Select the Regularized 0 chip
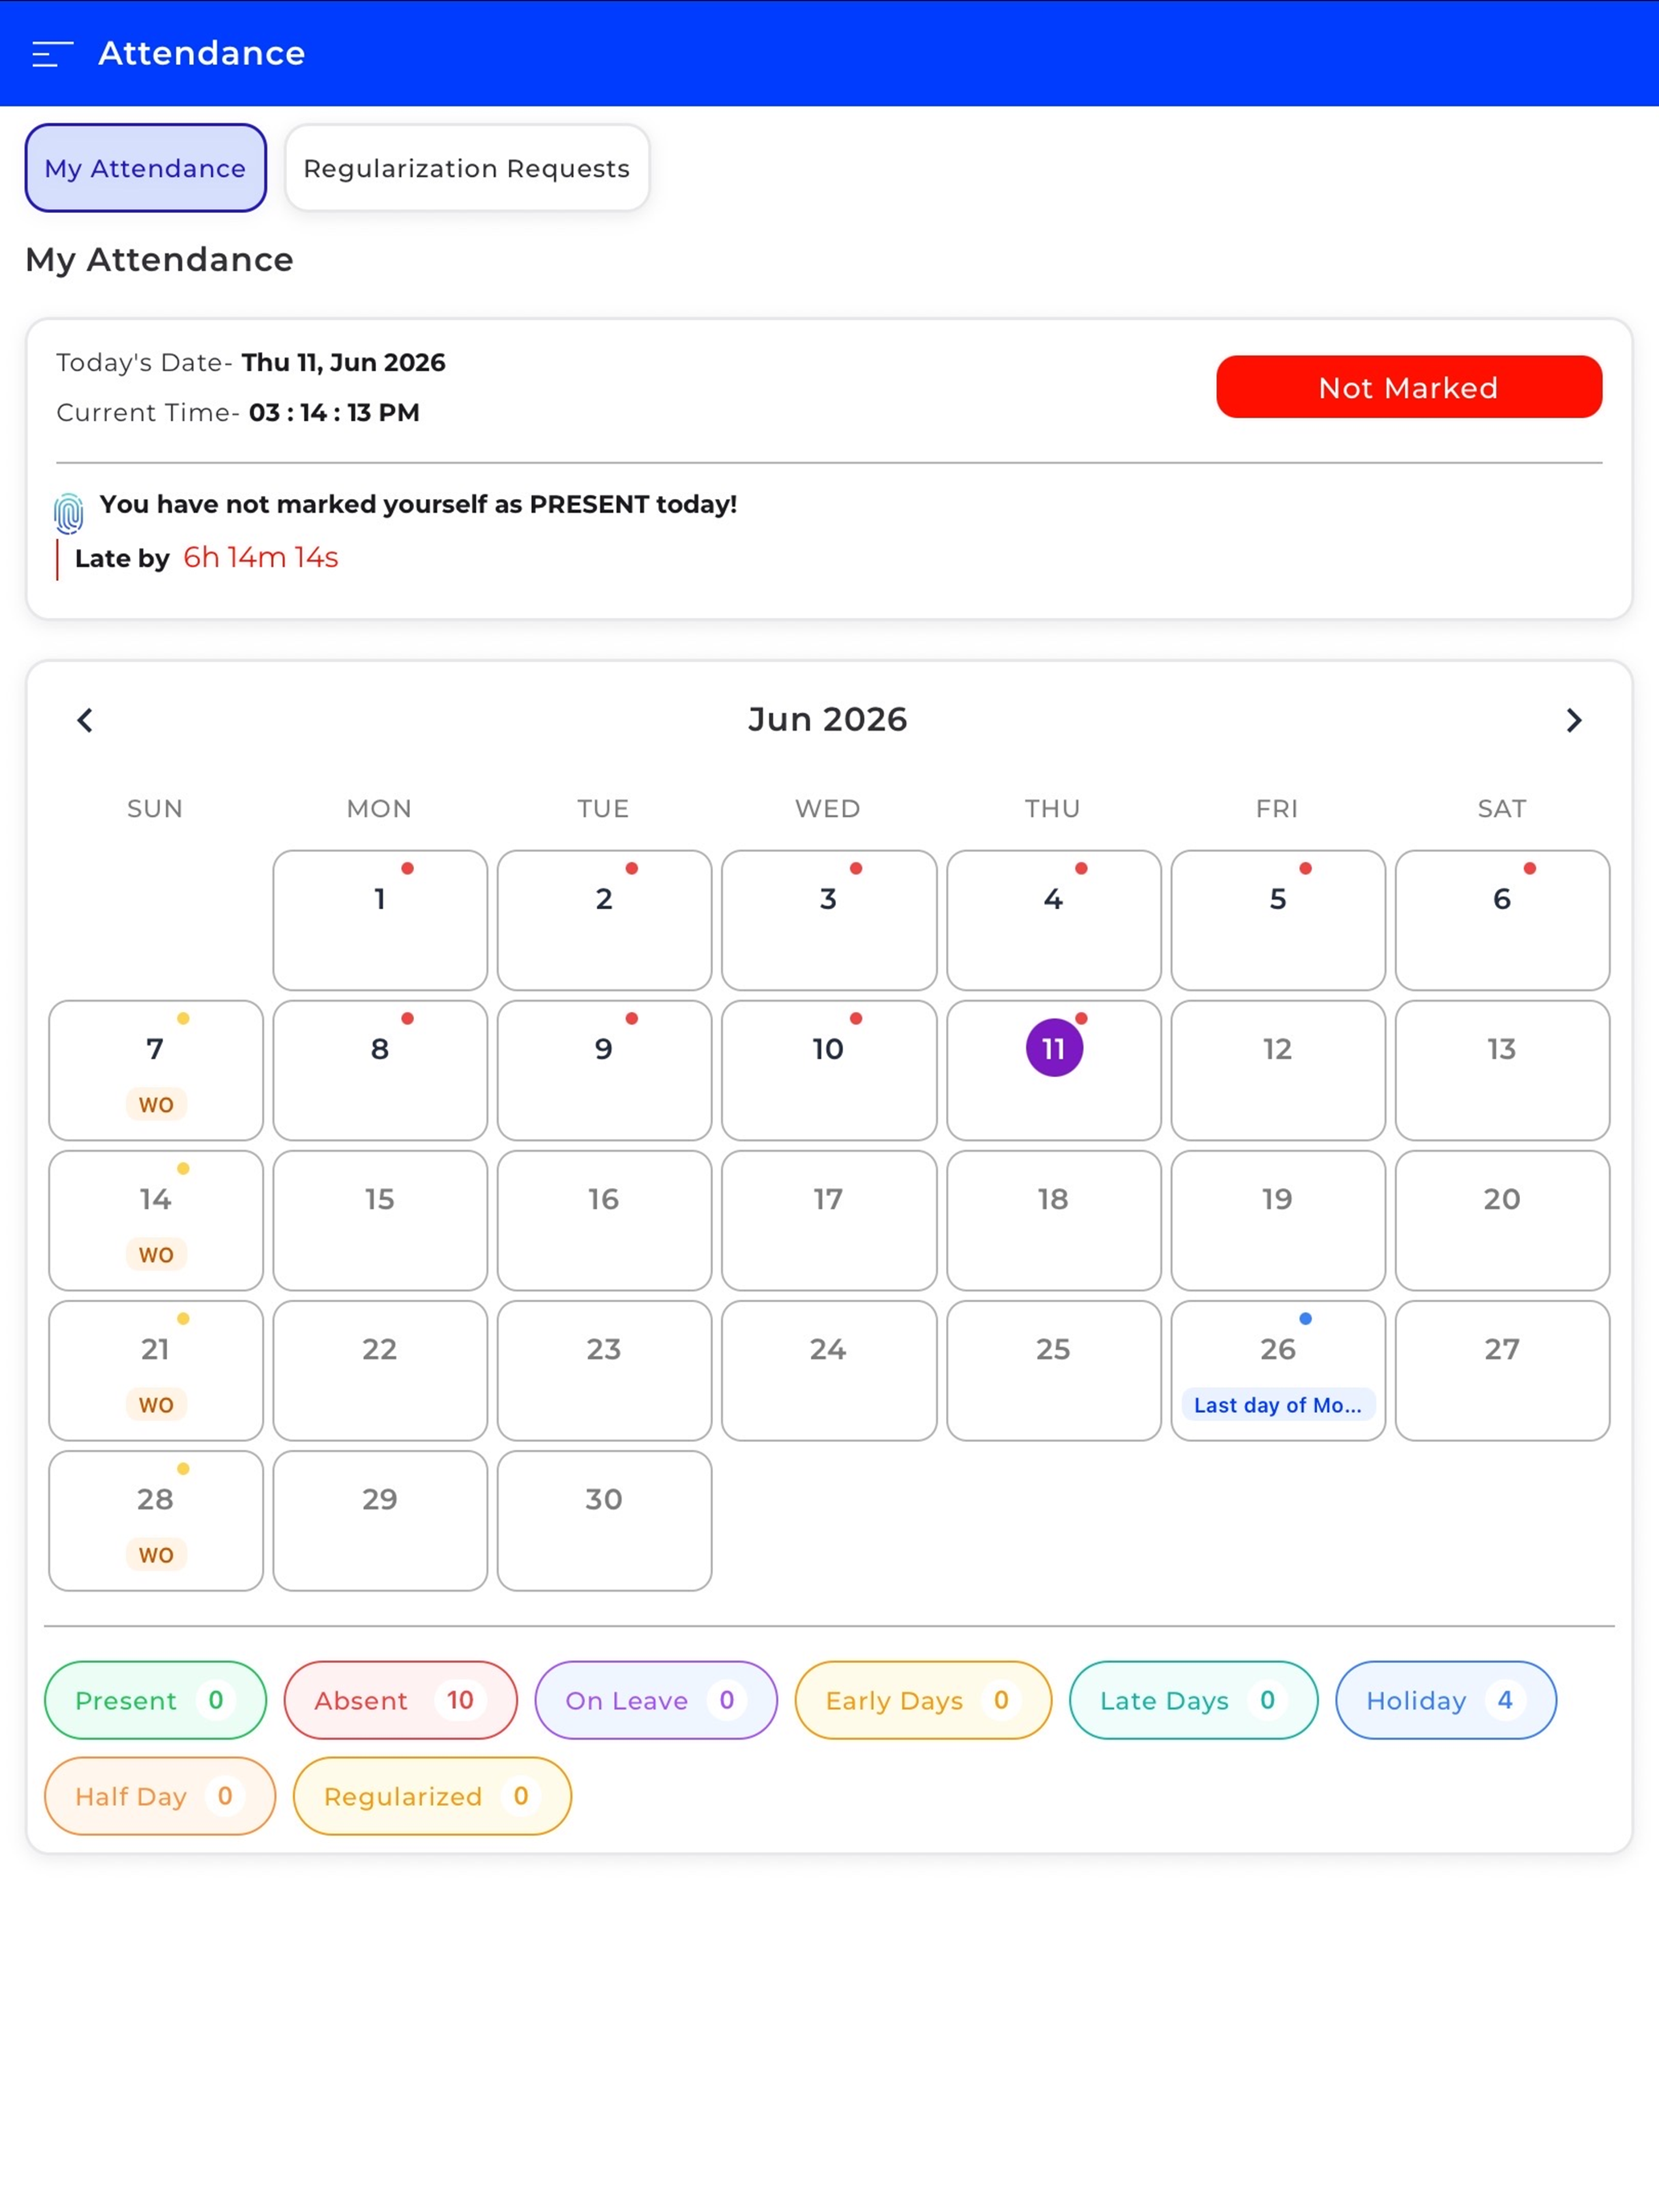1659x2212 pixels. point(432,1796)
